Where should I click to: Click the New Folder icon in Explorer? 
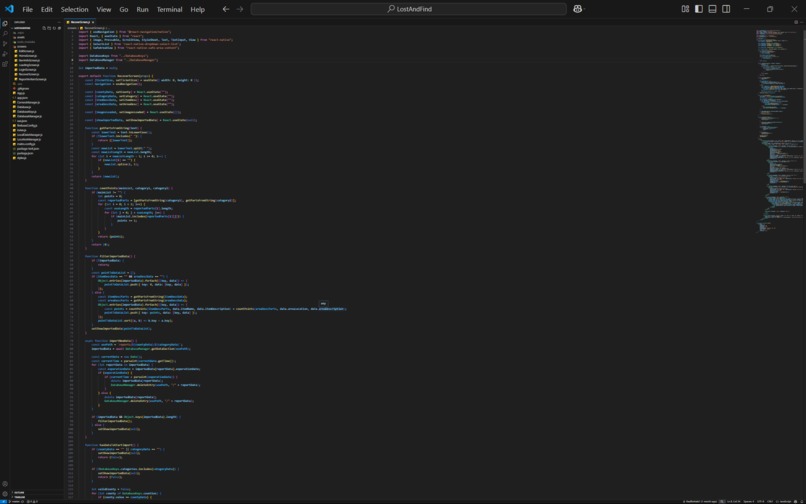[x=49, y=28]
